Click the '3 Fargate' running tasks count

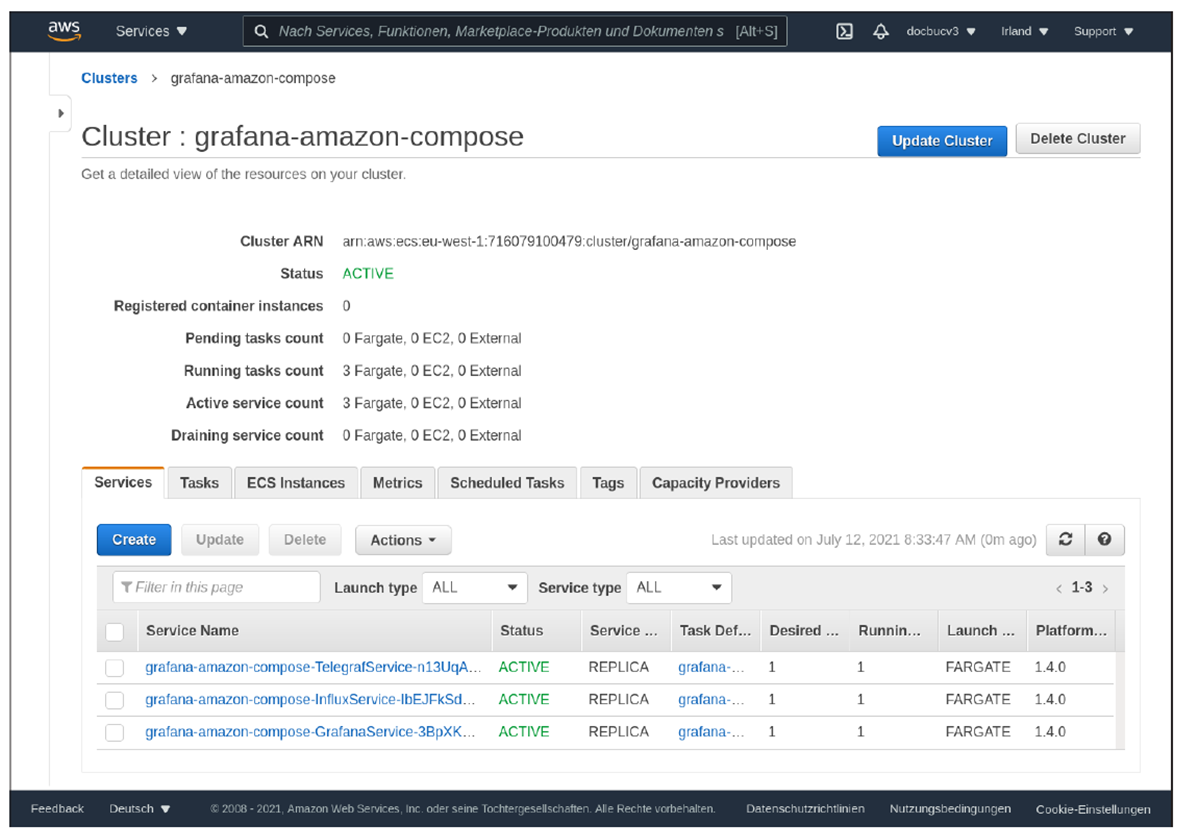pos(372,371)
